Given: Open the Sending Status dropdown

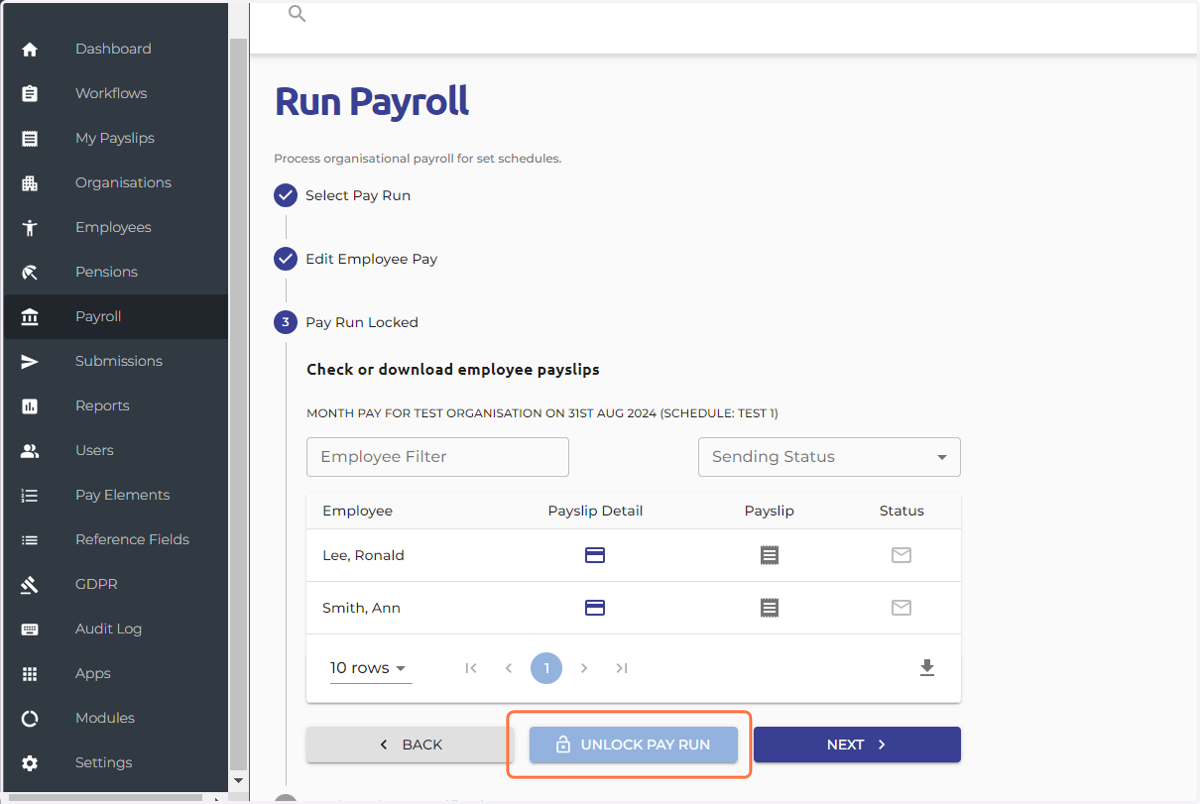Looking at the screenshot, I should coord(829,457).
